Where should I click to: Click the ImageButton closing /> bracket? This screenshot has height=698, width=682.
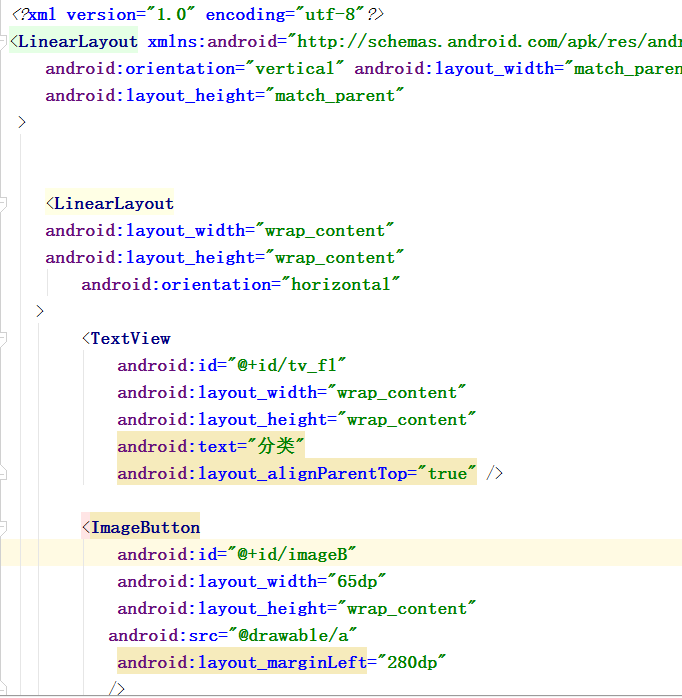117,689
